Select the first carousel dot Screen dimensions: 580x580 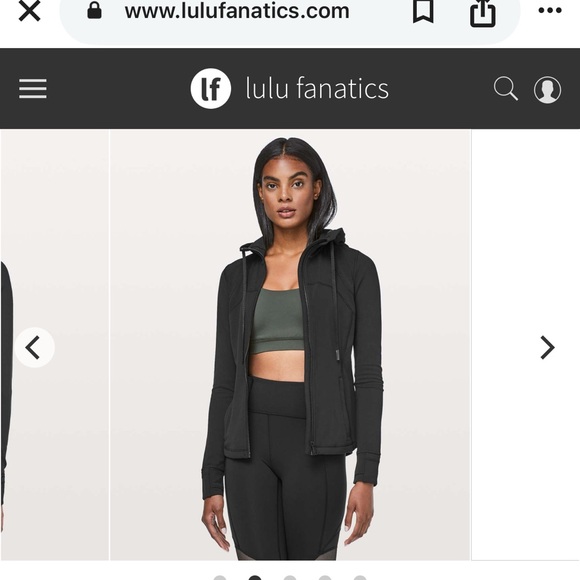(x=220, y=577)
